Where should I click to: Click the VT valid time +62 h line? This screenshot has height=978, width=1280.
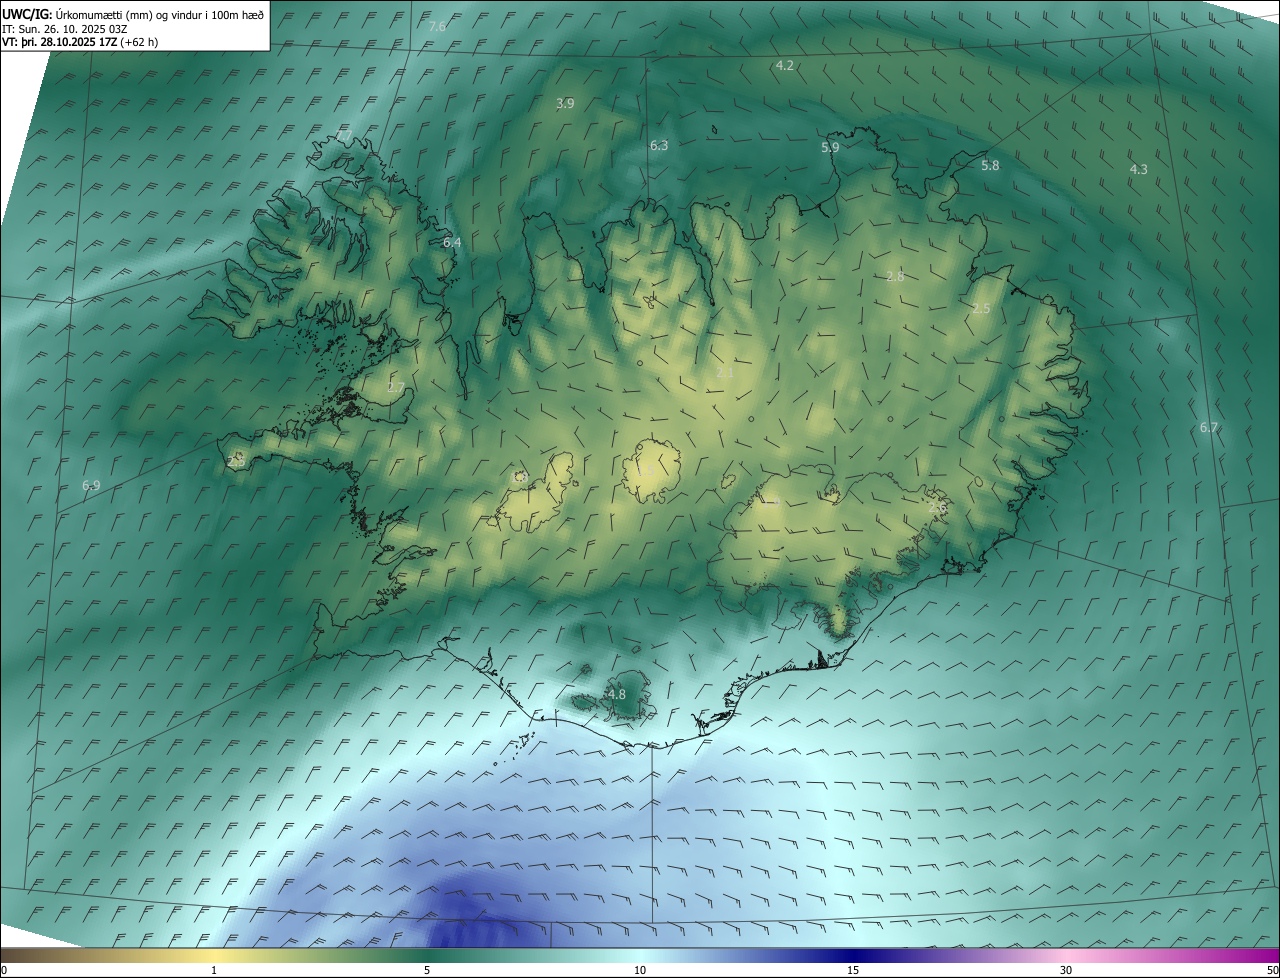pos(79,42)
